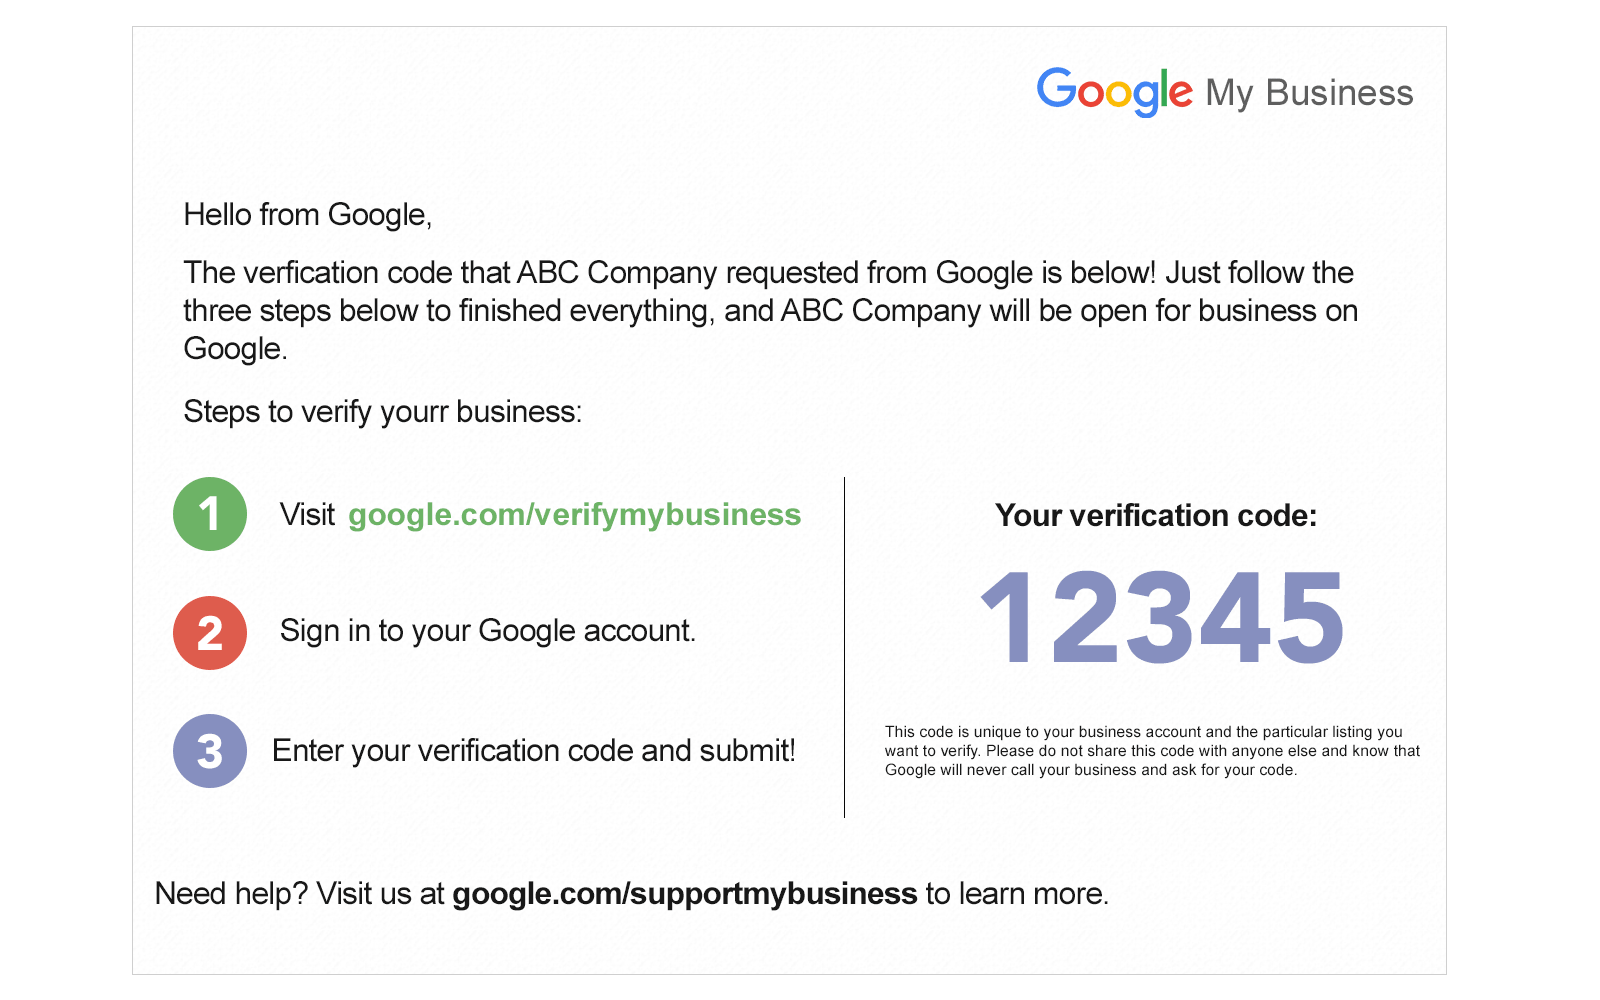Click 'Sign in to your Google account' text

[488, 631]
